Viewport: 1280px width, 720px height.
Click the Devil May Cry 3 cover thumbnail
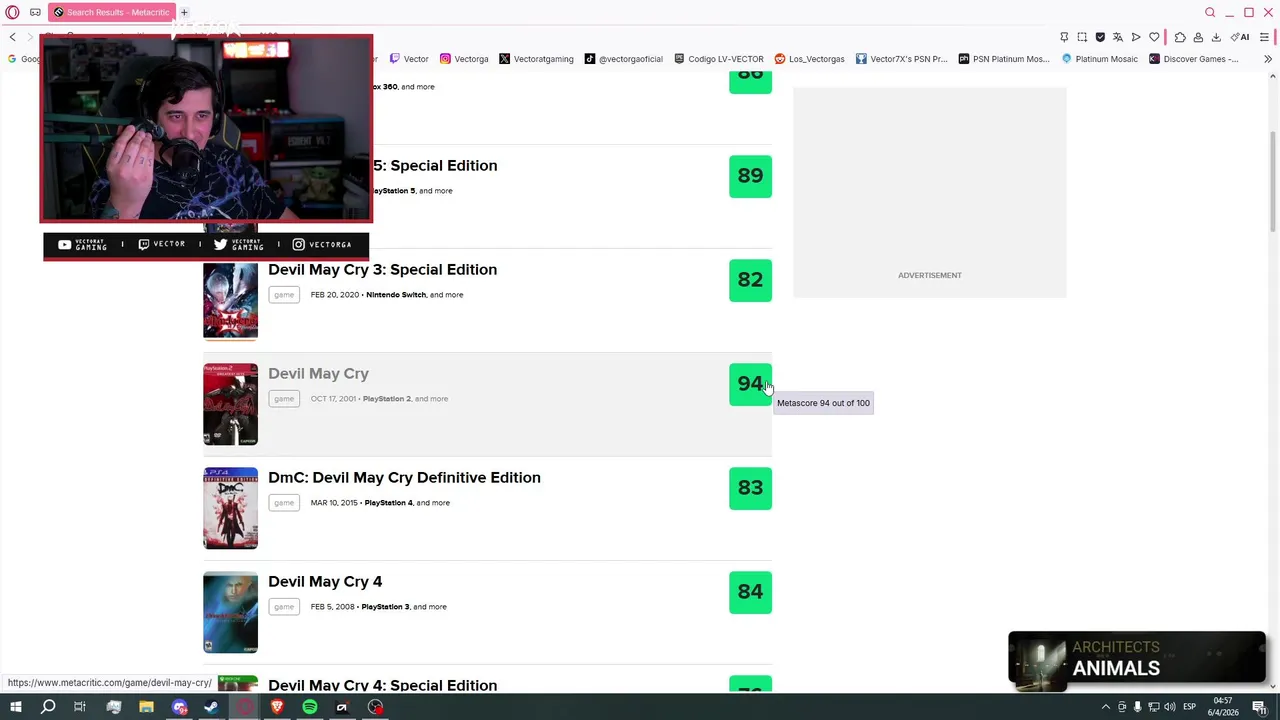click(x=230, y=300)
